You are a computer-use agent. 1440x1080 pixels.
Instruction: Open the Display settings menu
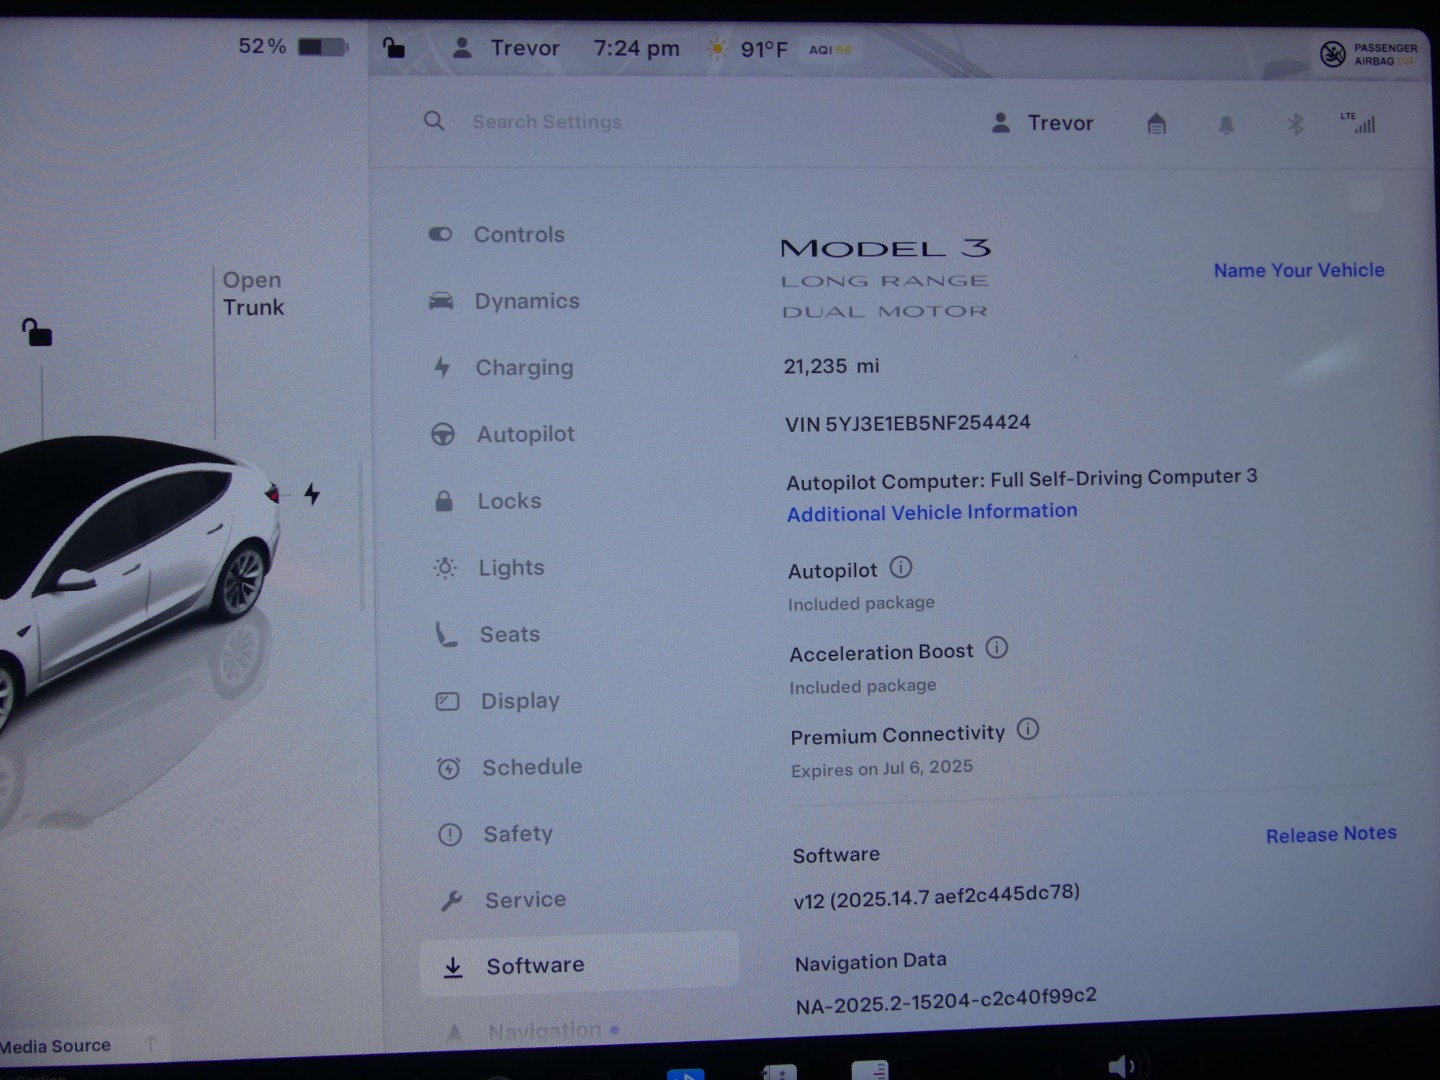click(520, 701)
